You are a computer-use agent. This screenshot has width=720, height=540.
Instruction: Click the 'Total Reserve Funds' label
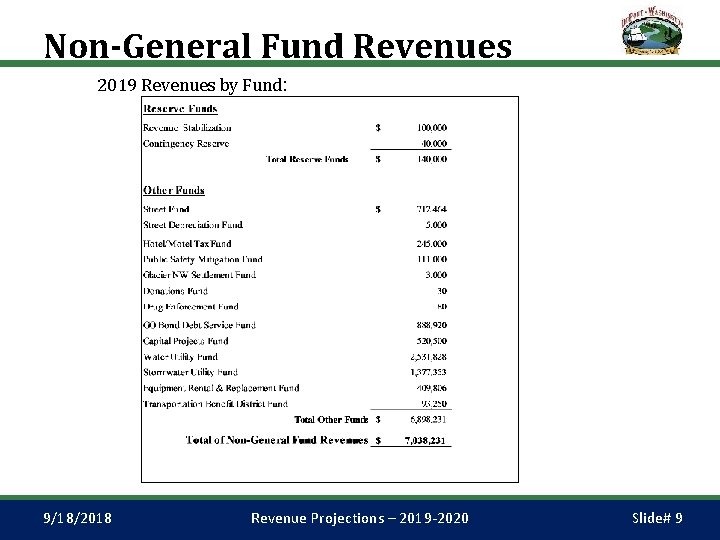click(307, 159)
